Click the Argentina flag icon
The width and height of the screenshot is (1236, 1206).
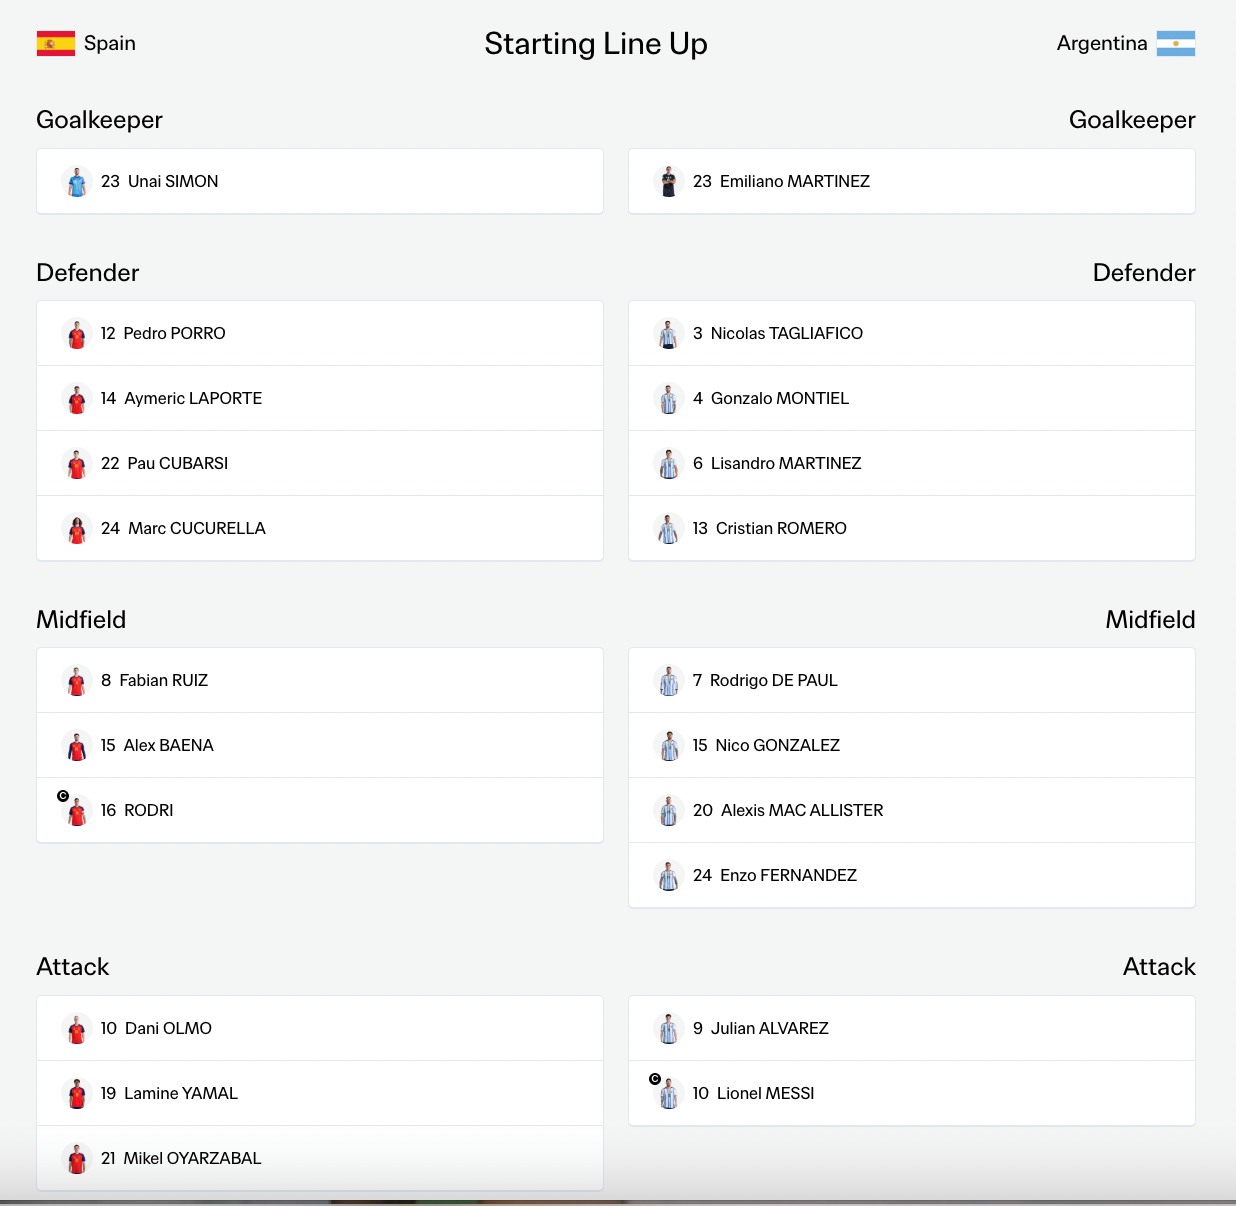[1176, 43]
